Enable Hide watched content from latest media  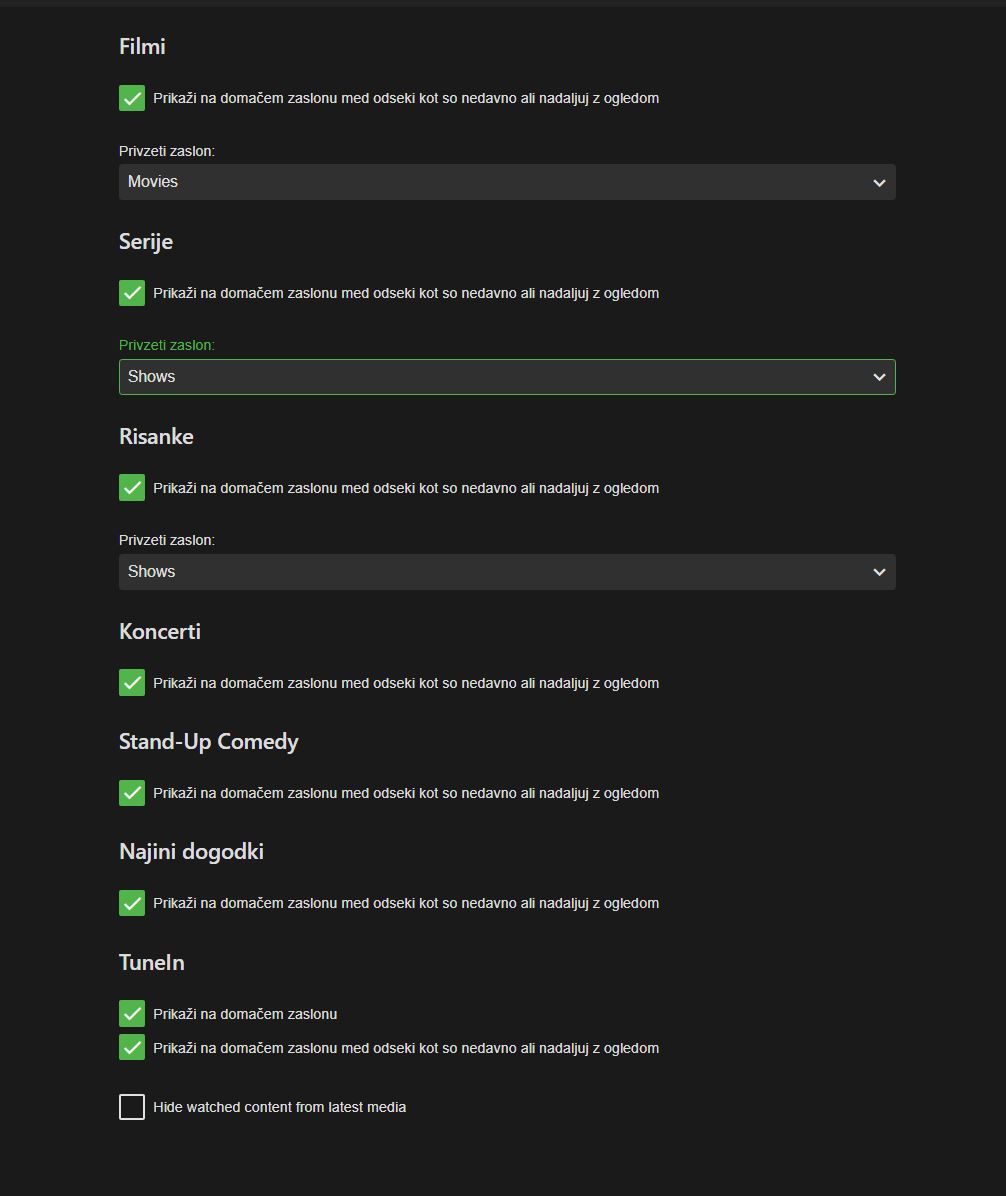132,1107
